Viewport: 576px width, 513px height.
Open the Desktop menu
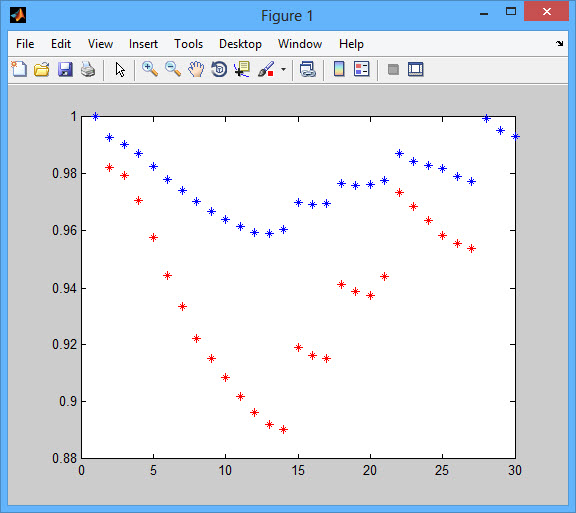[240, 44]
